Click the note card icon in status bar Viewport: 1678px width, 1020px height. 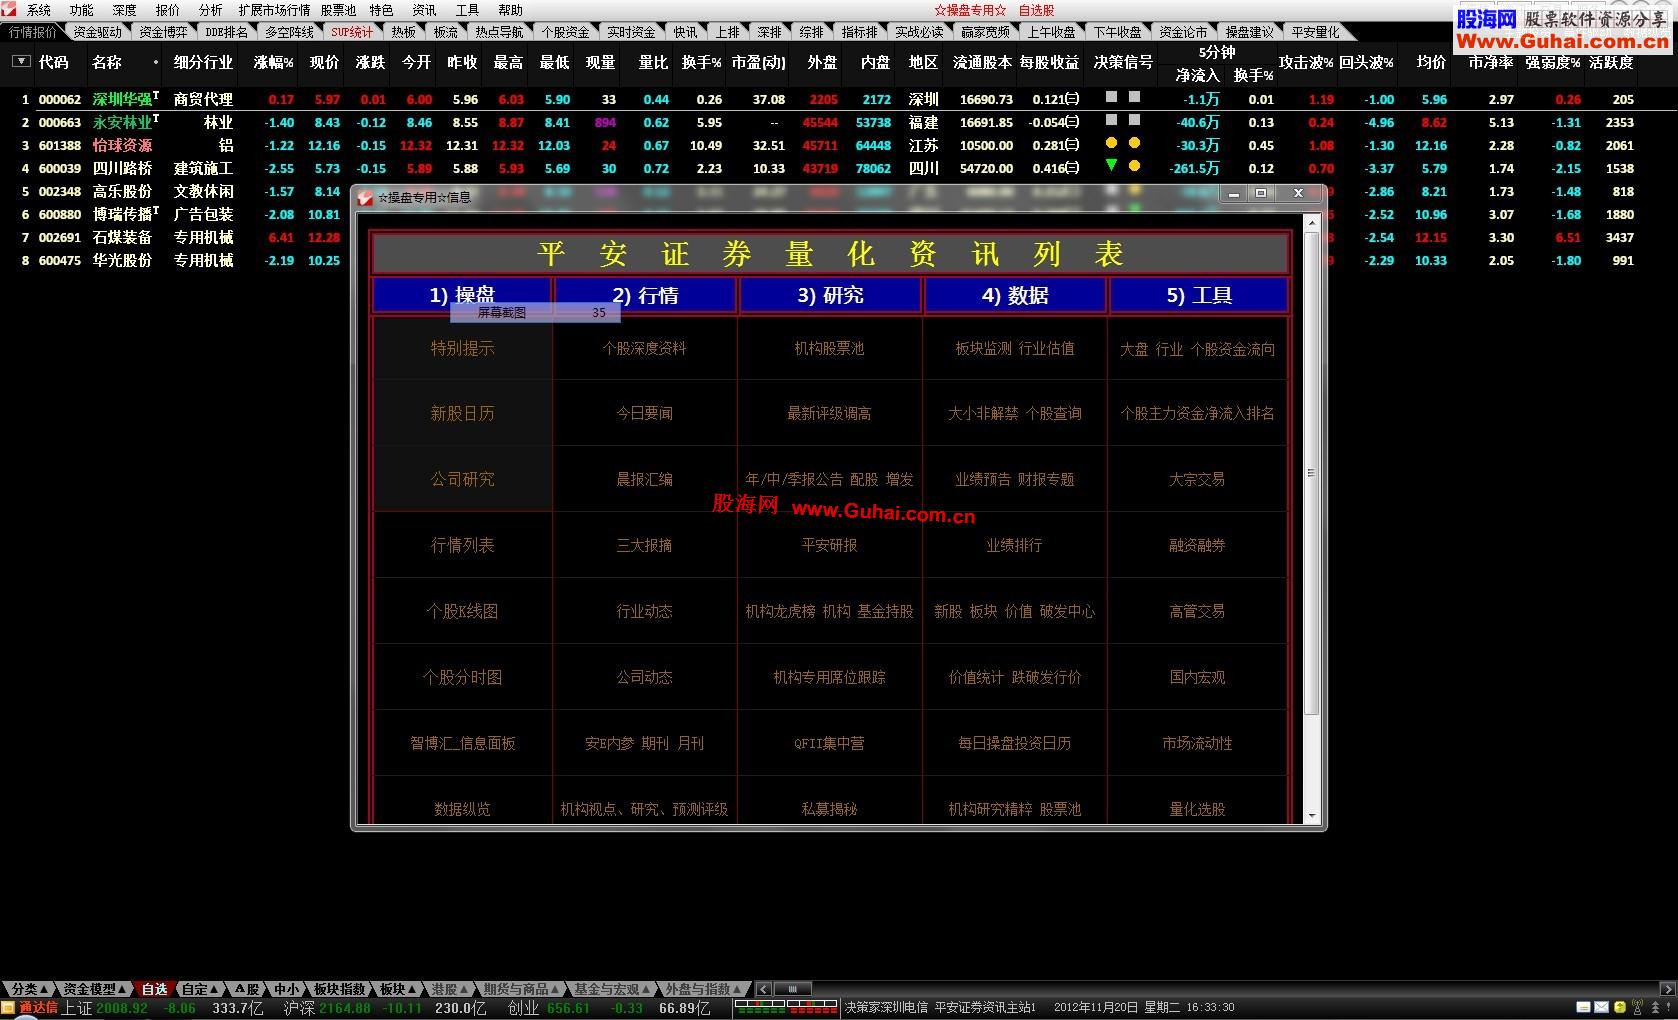point(1584,1007)
